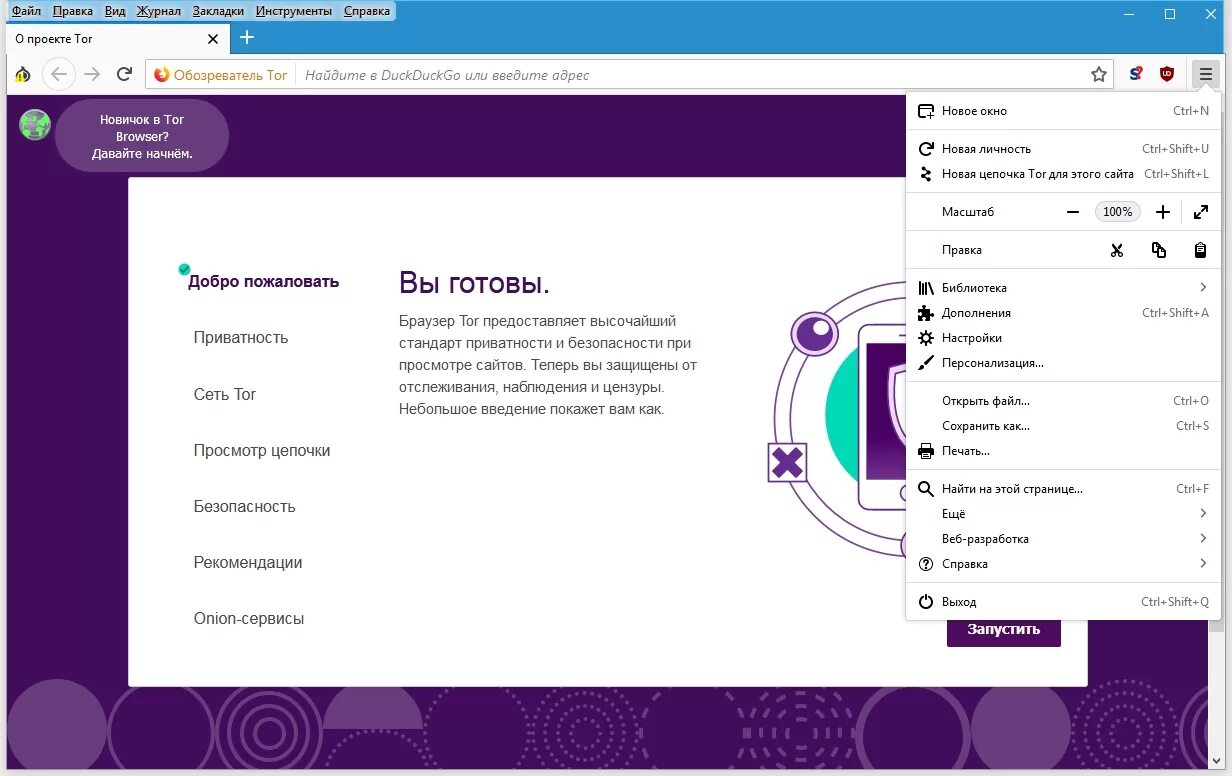The image size is (1232, 776).
Task: Open the 'Справка' menu in menu bar
Action: 367,11
